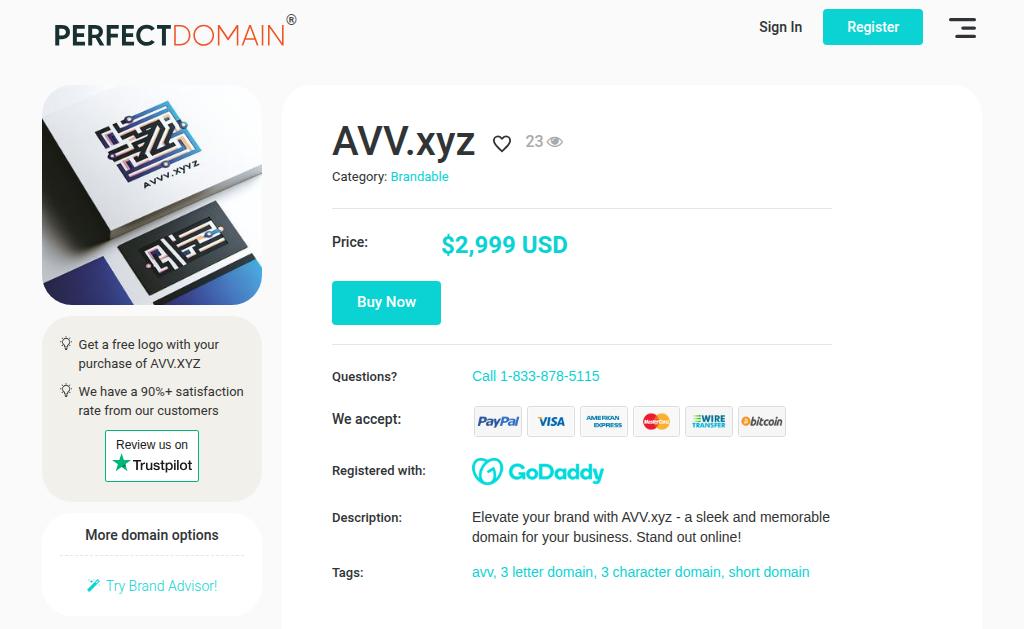Click the MasterCard payment icon
This screenshot has width=1024, height=629.
click(656, 422)
